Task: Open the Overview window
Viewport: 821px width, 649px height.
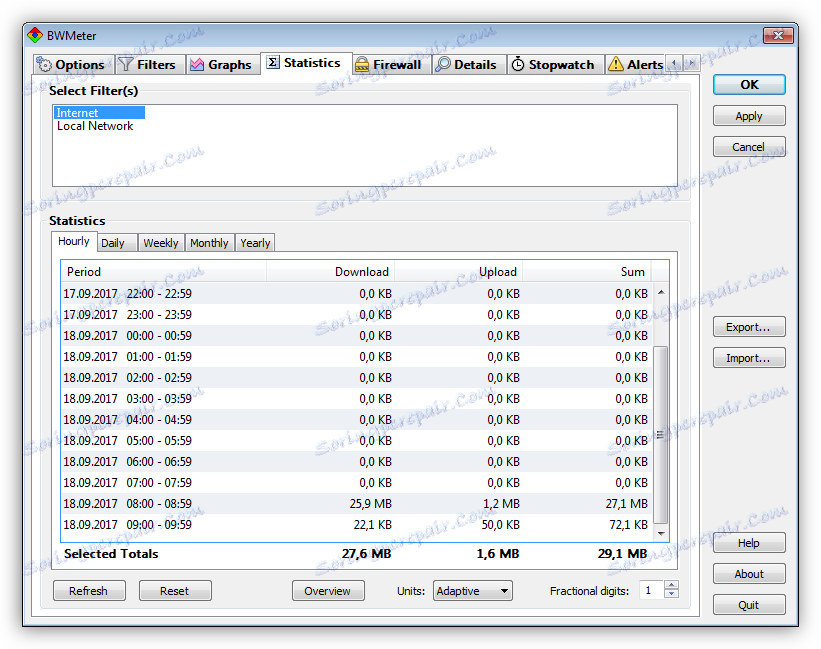Action: click(328, 590)
